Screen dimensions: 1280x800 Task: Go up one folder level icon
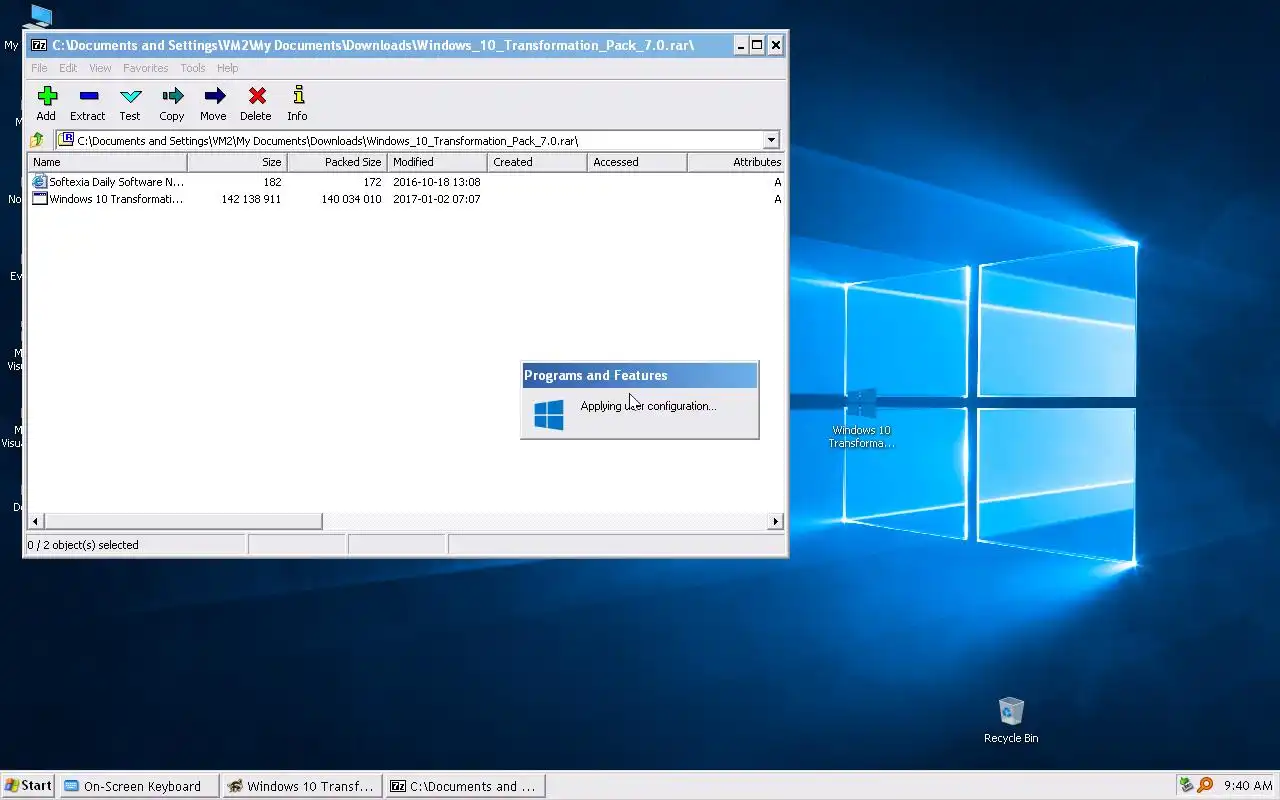click(x=37, y=140)
